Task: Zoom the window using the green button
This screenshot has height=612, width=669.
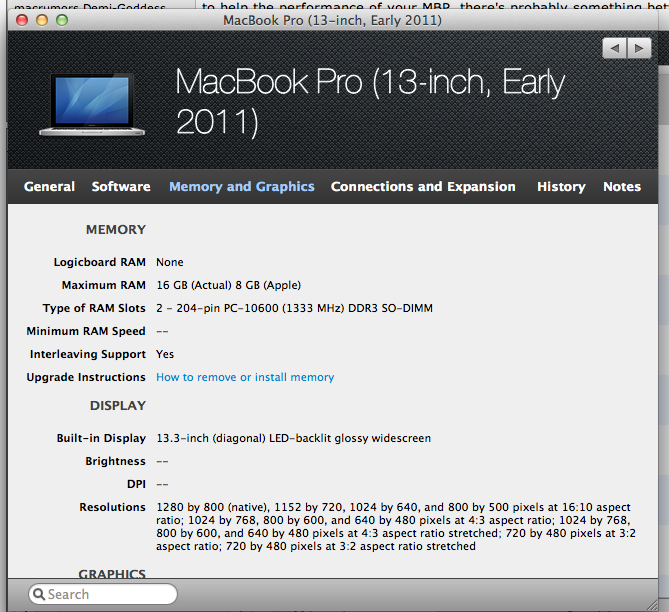Action: point(62,20)
